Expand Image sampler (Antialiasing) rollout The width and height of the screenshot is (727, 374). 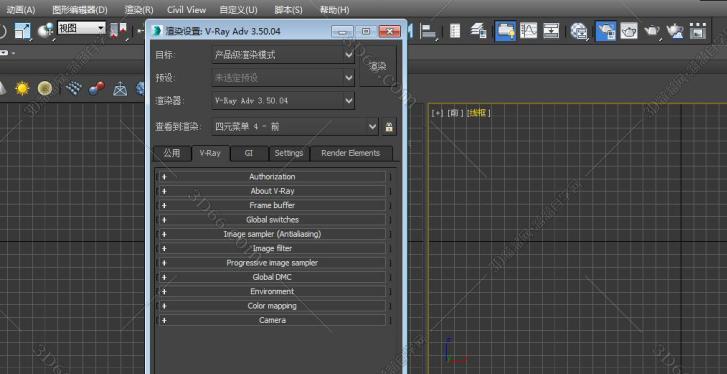pyautogui.click(x=272, y=234)
